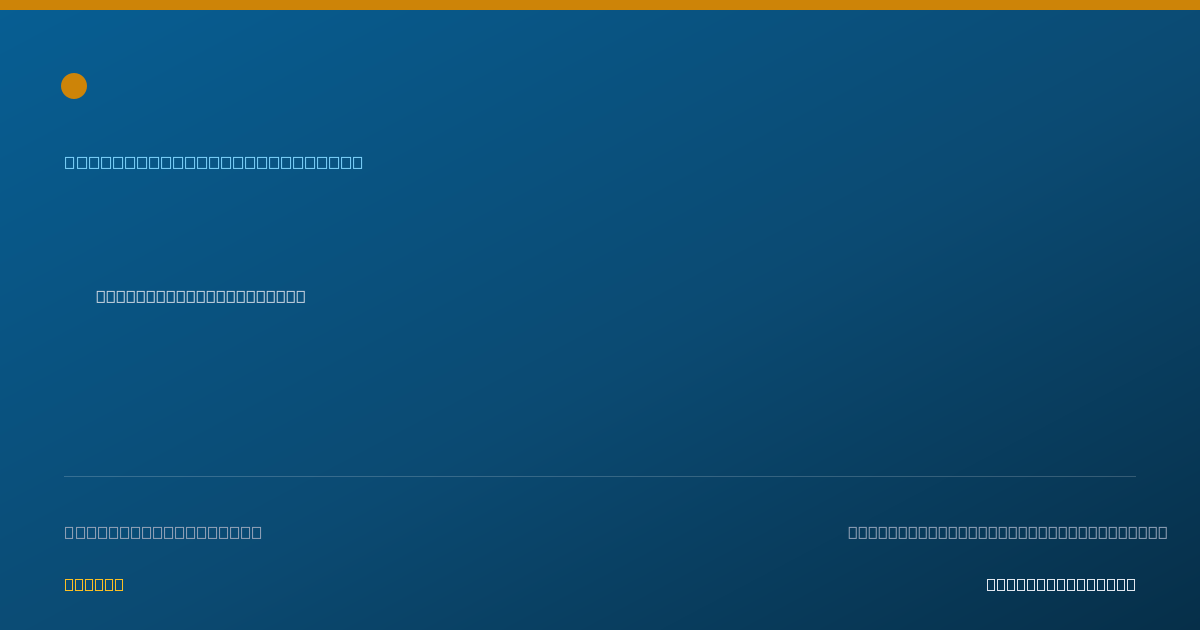Click the last character of the yellow text
This screenshot has width=1200, height=630.
click(119, 584)
